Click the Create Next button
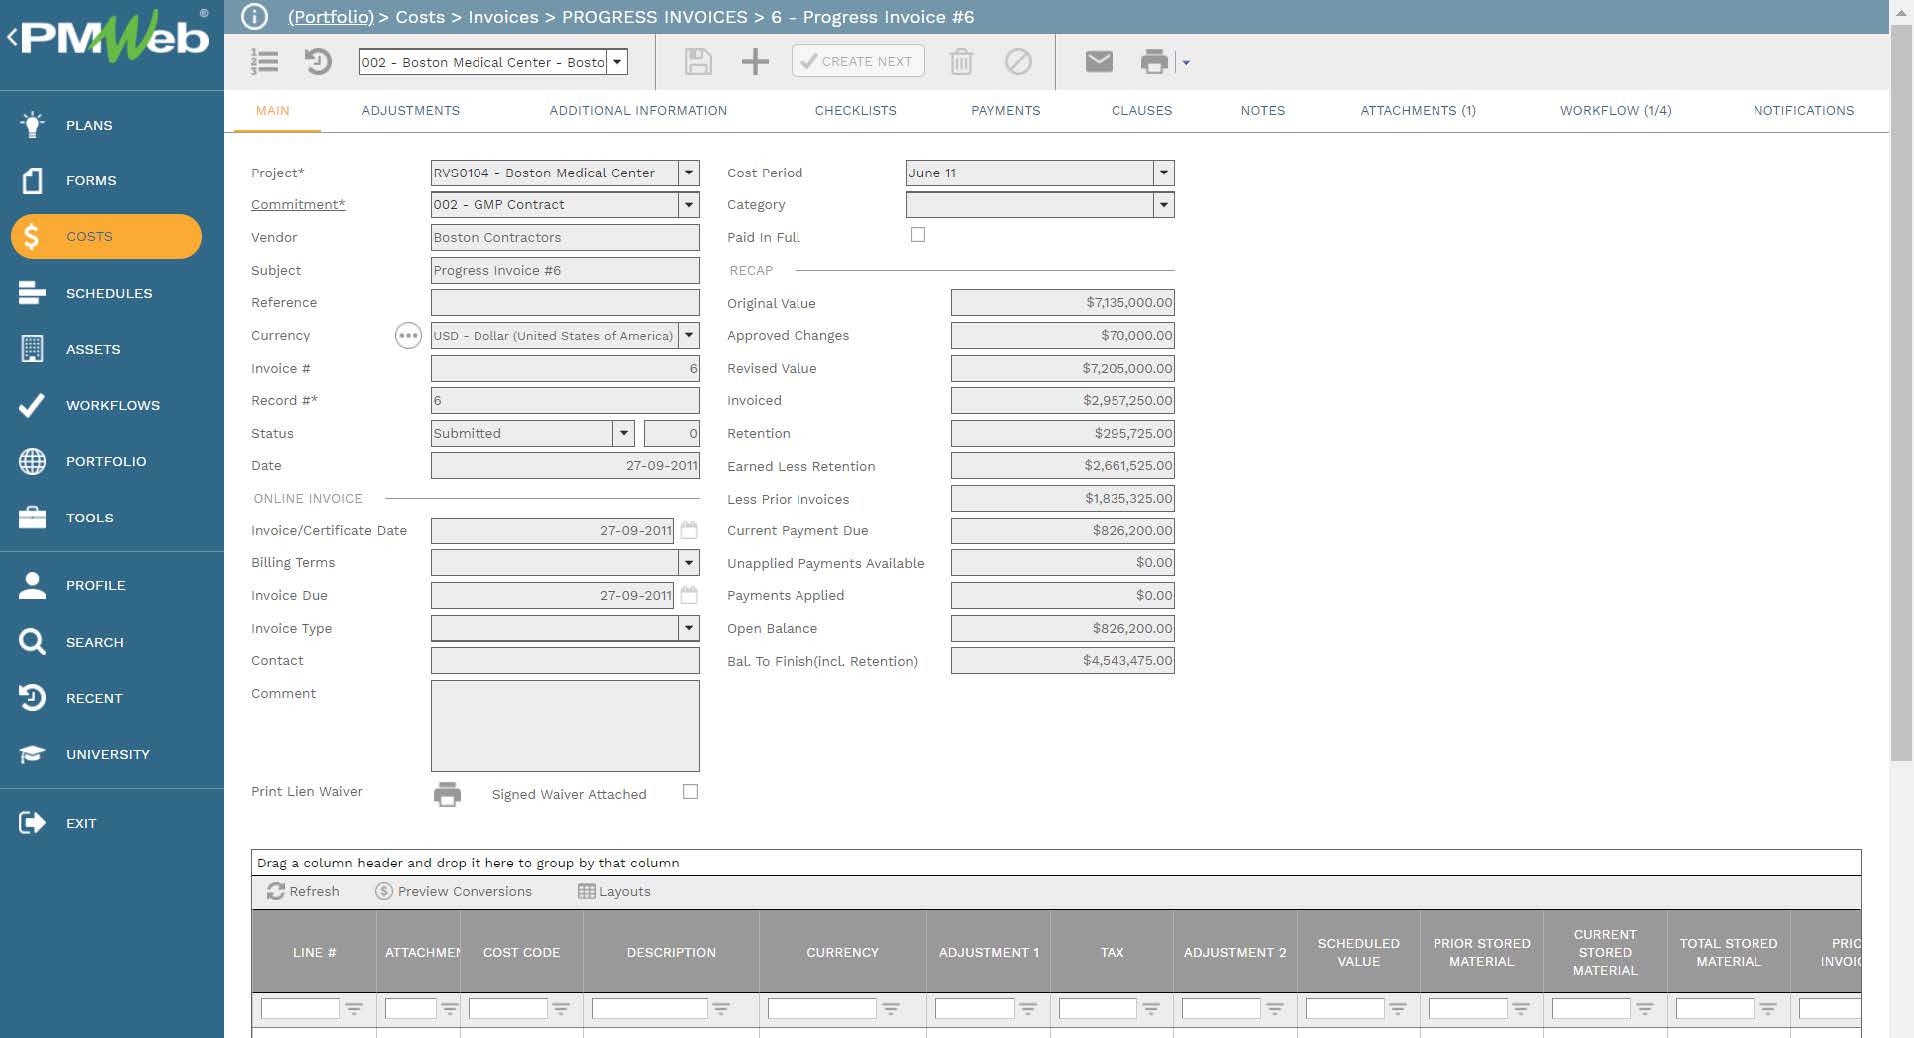This screenshot has width=1914, height=1038. (858, 61)
